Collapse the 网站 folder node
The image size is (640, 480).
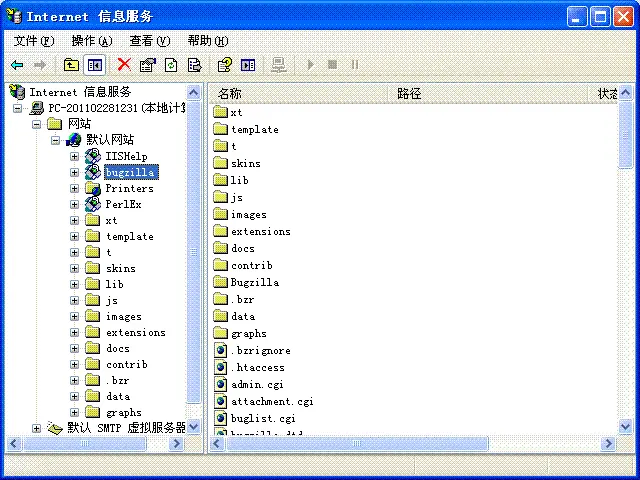coord(36,124)
